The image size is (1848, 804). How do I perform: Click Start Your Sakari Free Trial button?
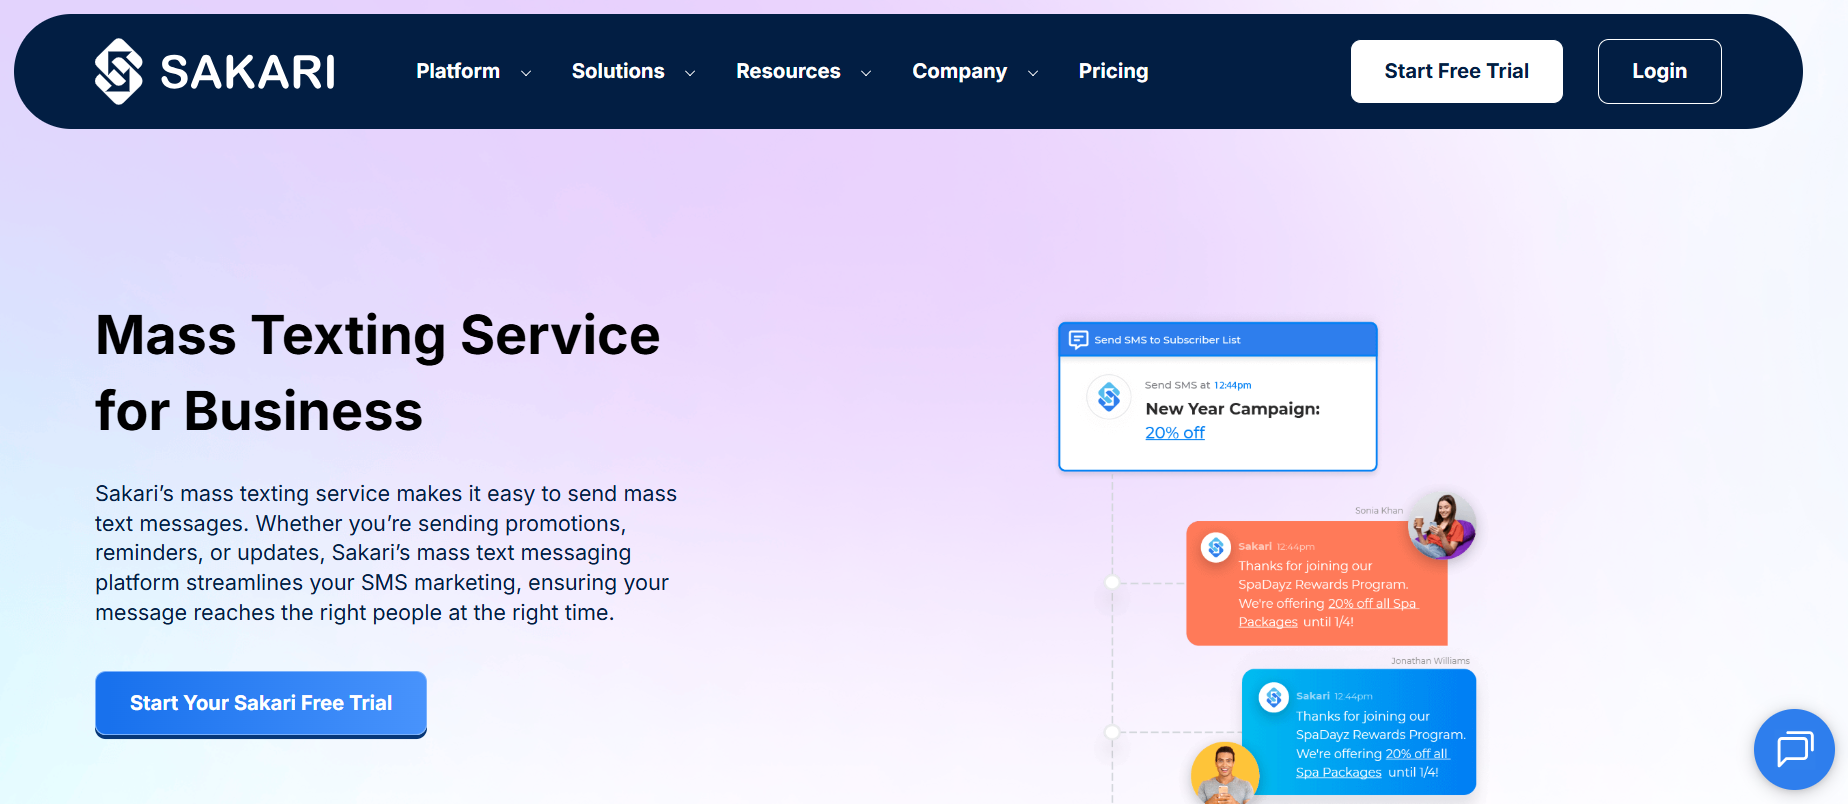click(261, 703)
